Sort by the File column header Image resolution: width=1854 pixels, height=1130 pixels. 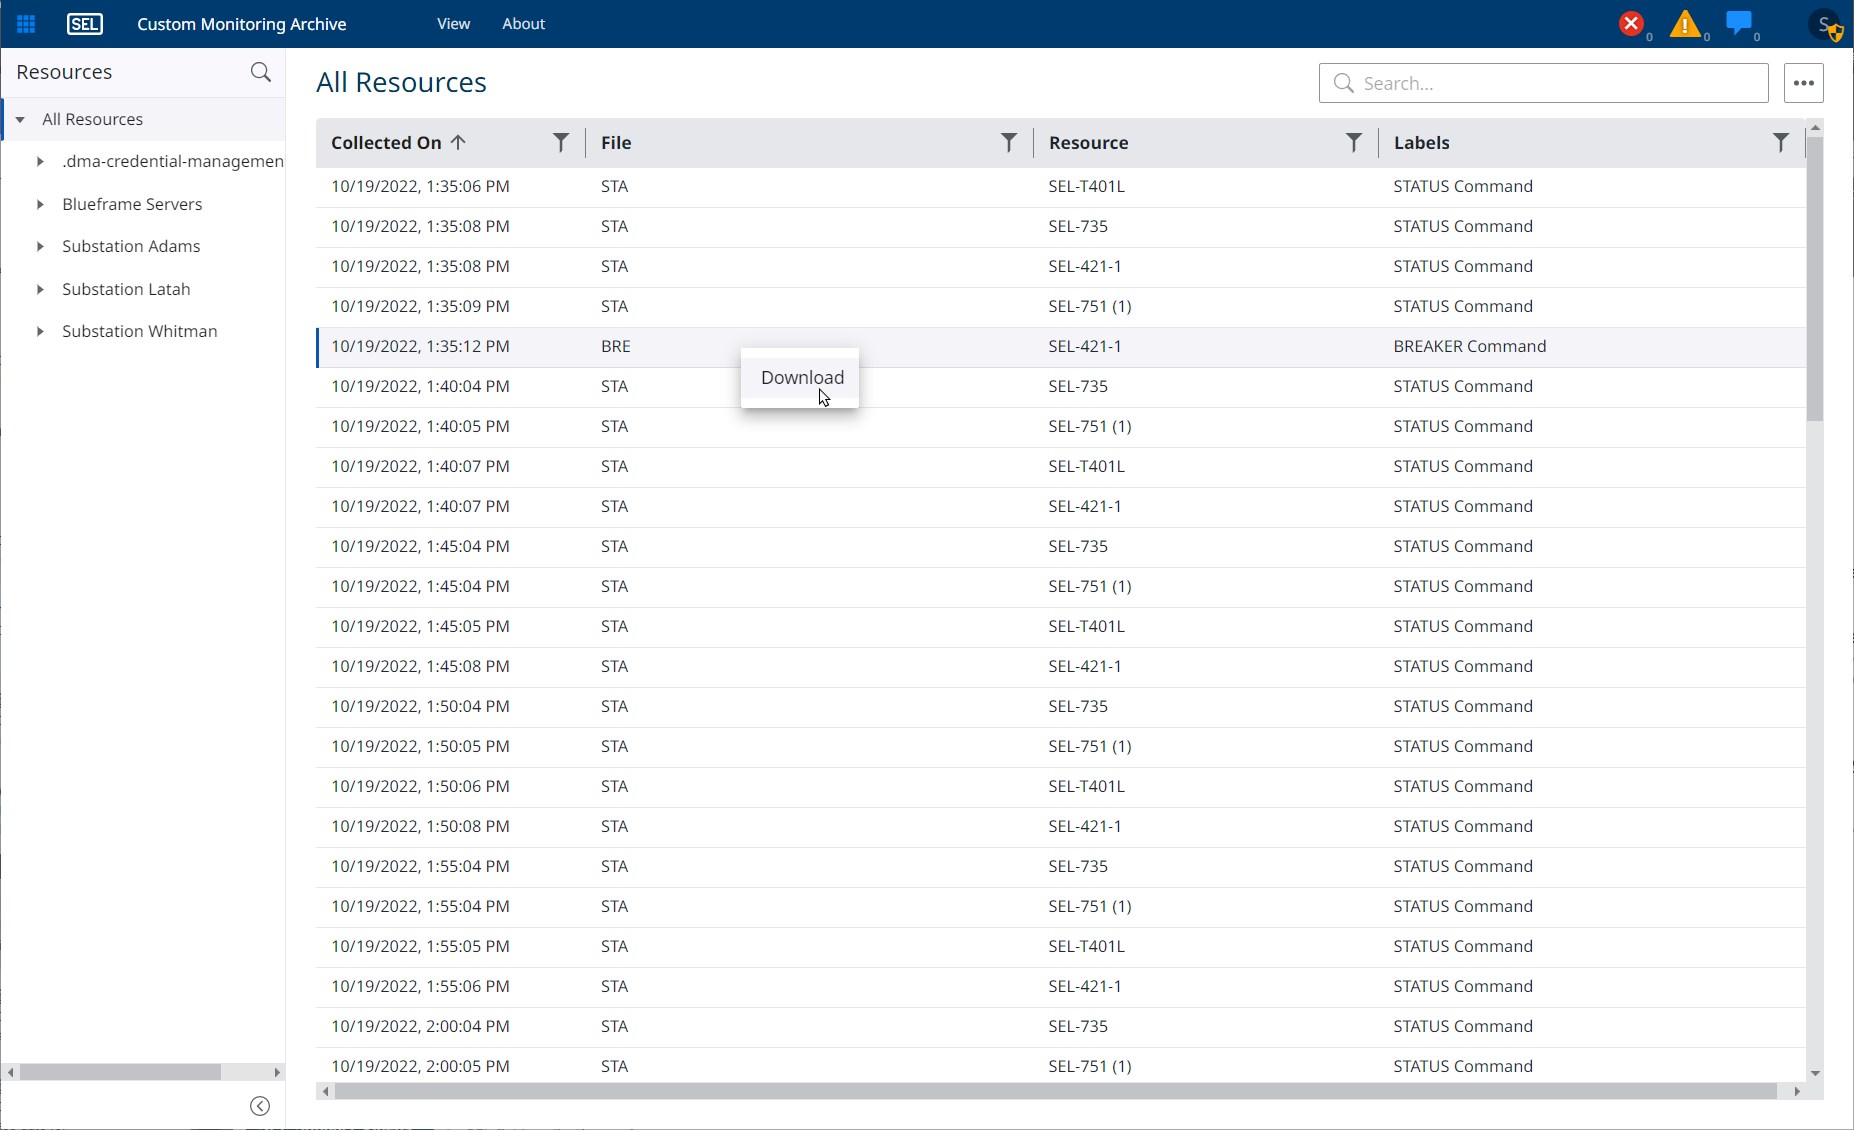616,143
